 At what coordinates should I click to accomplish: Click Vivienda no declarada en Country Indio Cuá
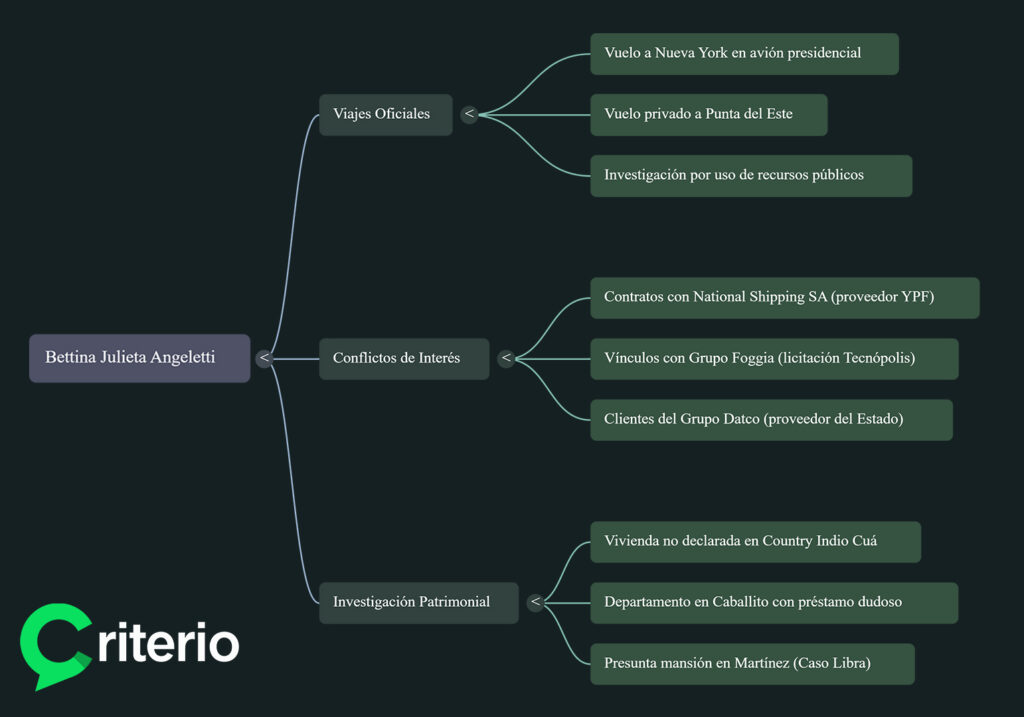click(x=755, y=541)
